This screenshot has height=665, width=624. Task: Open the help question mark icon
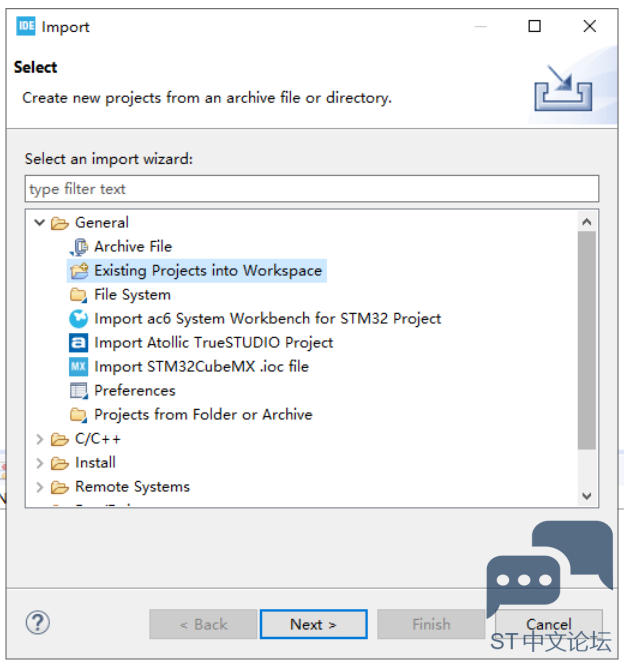pos(38,623)
